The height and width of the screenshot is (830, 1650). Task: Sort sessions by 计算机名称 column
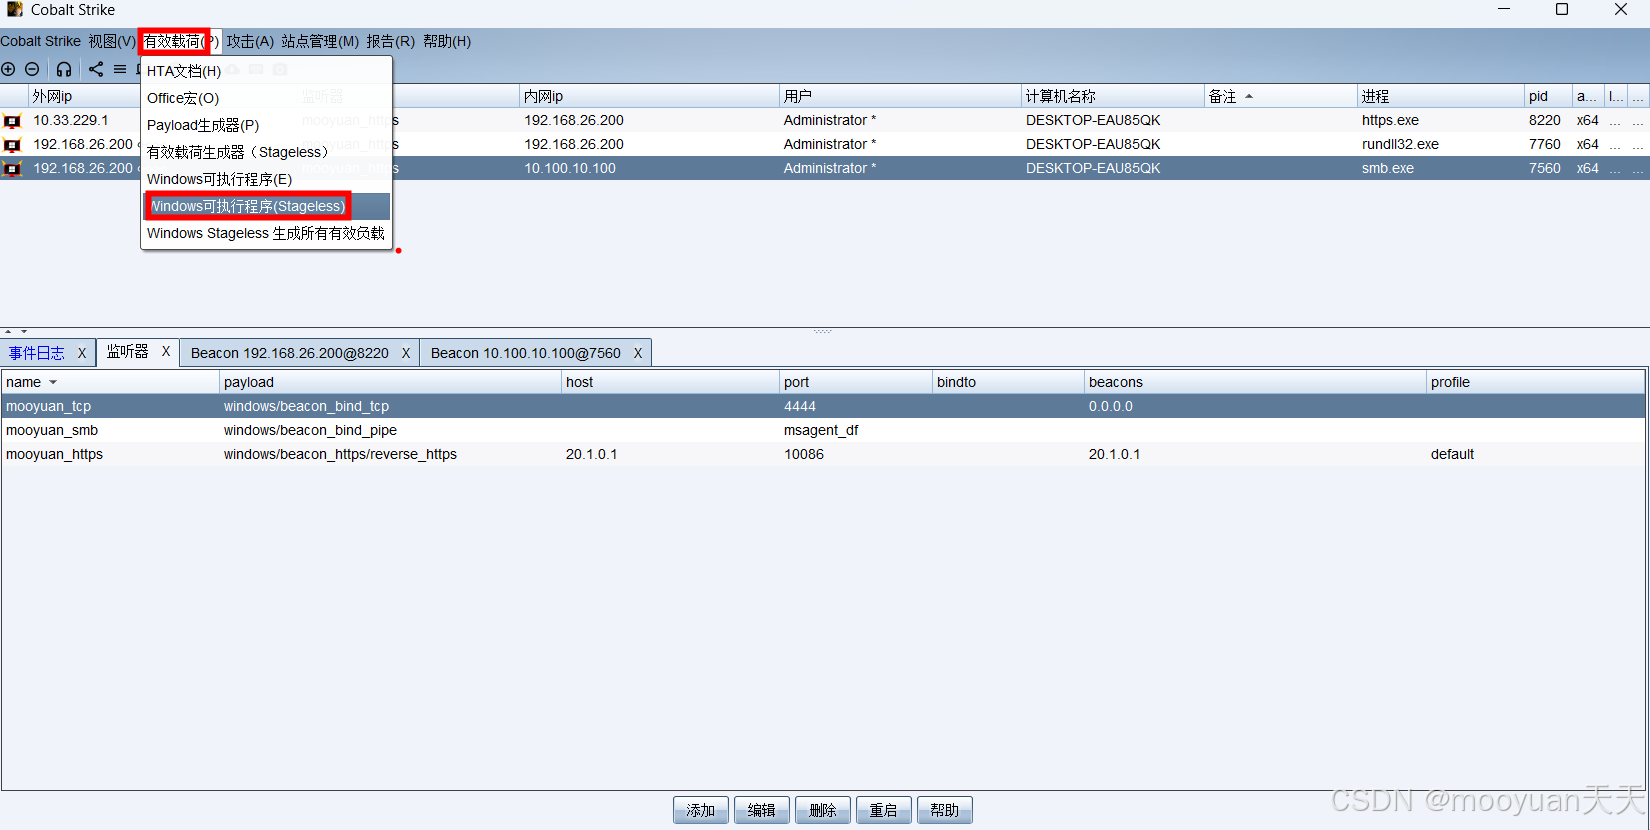[x=1113, y=96]
